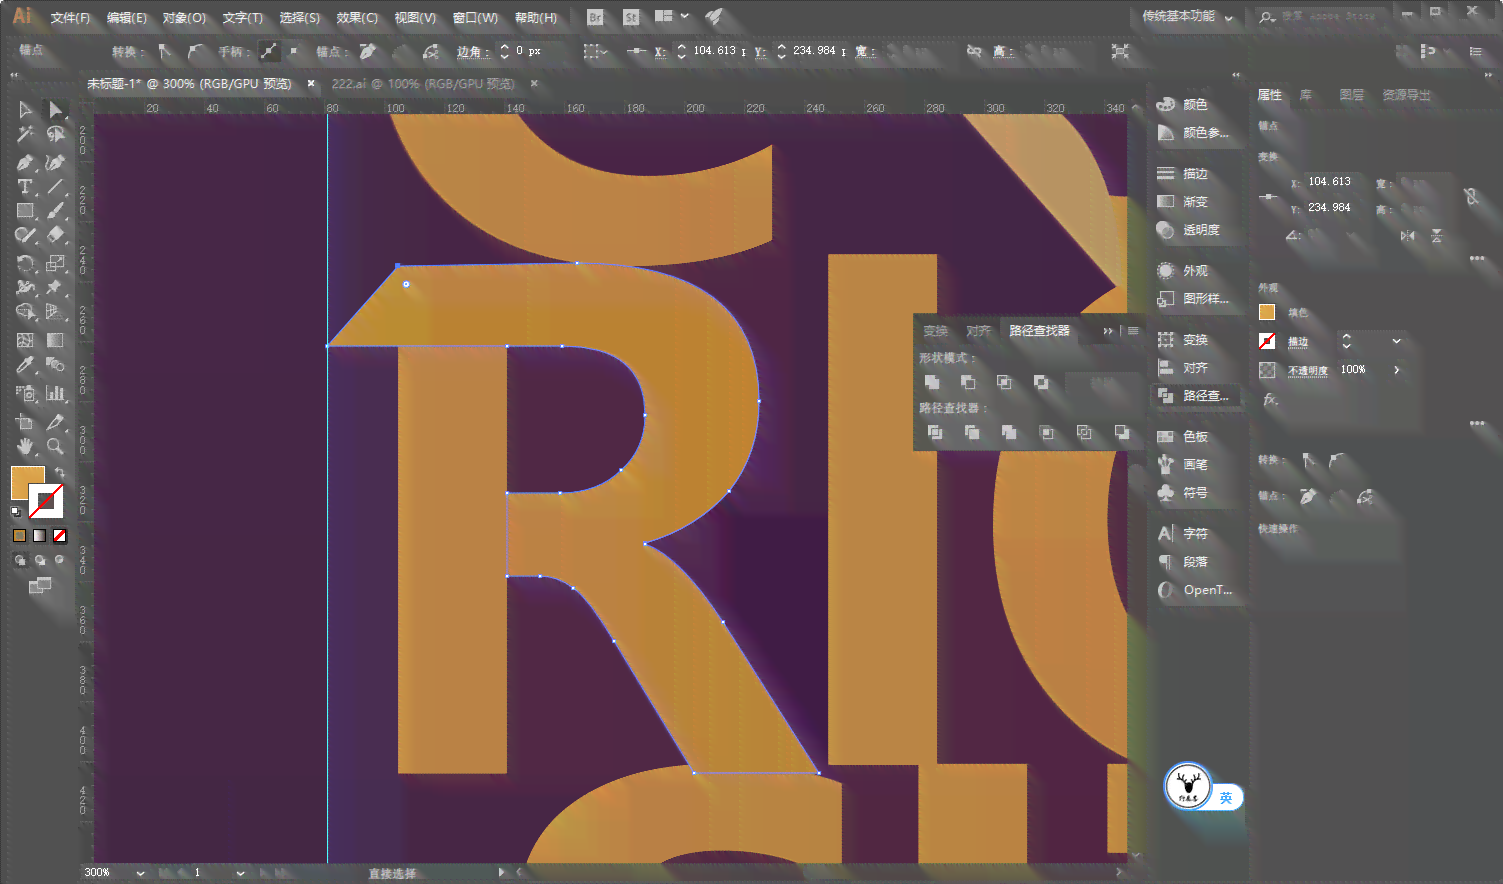Select the Rotate tool
The width and height of the screenshot is (1503, 884).
26,263
